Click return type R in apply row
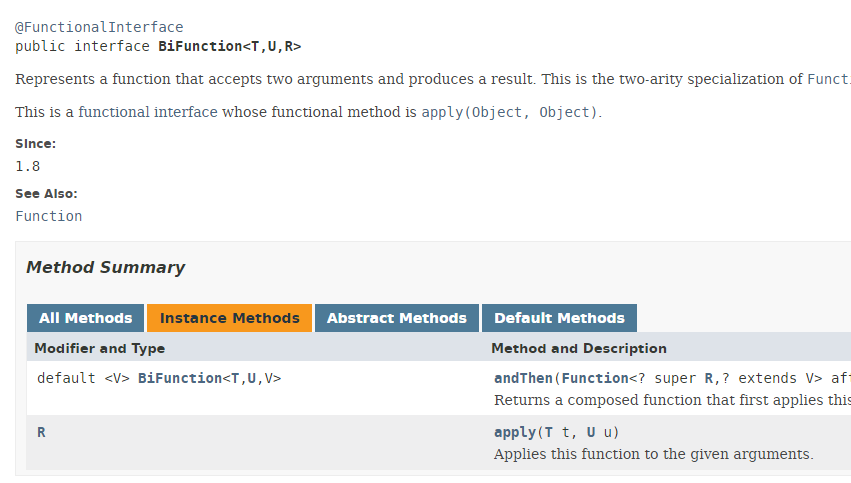This screenshot has width=851, height=483. click(41, 432)
